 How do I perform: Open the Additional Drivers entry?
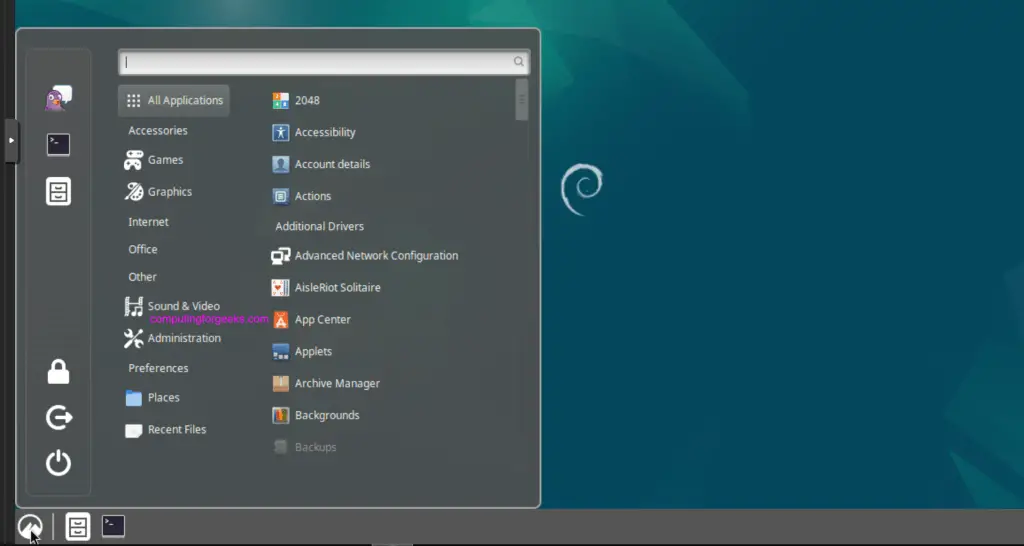(x=319, y=227)
